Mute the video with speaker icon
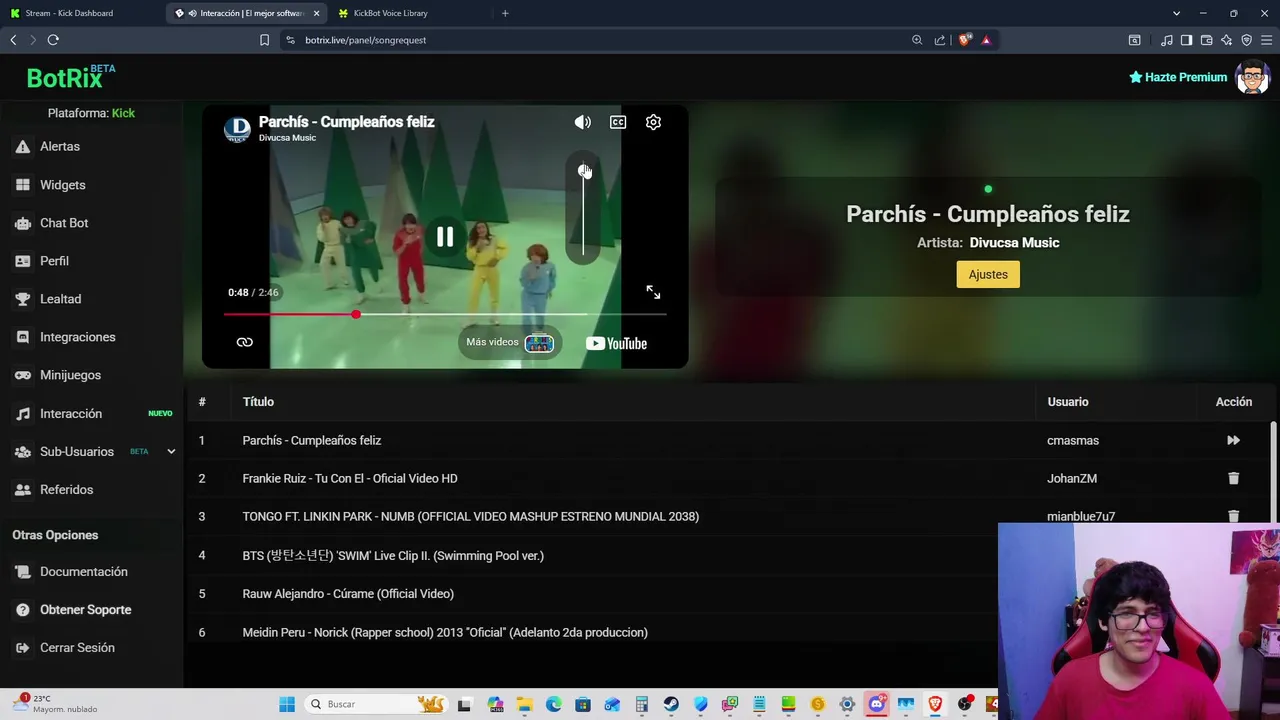Image resolution: width=1280 pixels, height=720 pixels. click(x=583, y=122)
